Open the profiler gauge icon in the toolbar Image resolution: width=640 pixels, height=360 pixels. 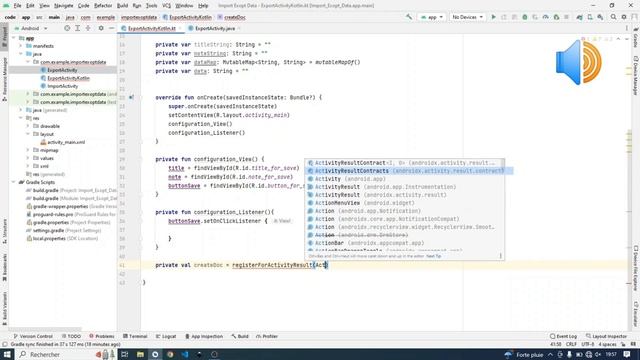546,17
